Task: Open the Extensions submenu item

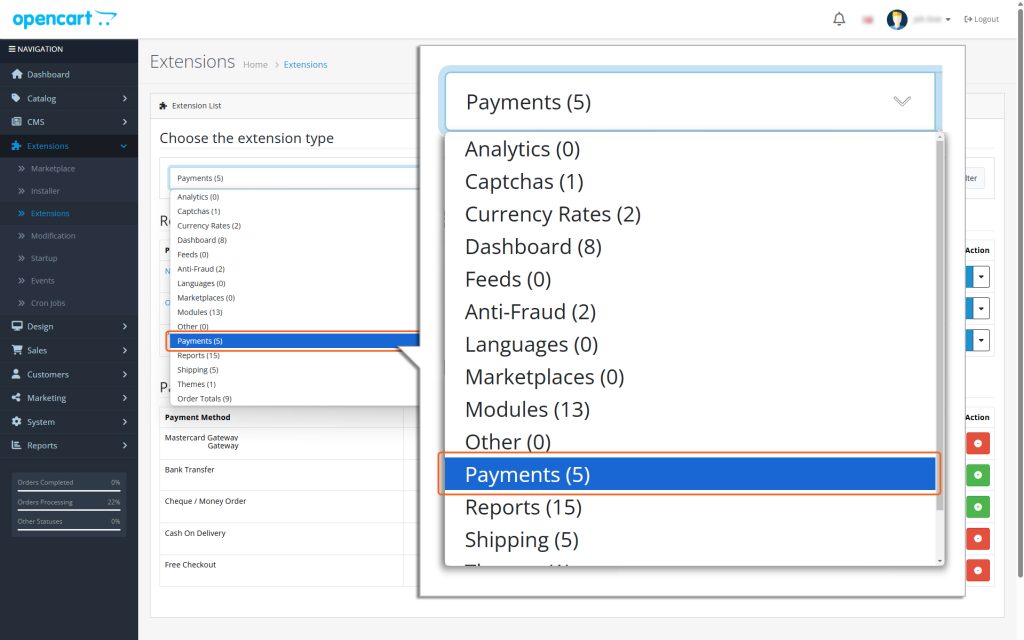Action: [x=50, y=213]
